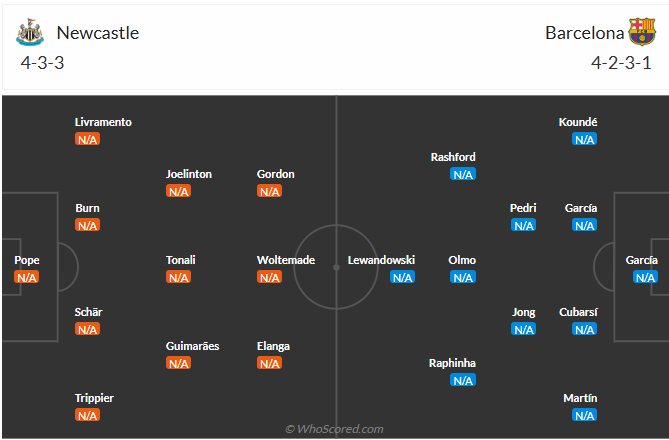669x440 pixels.
Task: Click Pedri's blue N/A badge
Action: (524, 225)
